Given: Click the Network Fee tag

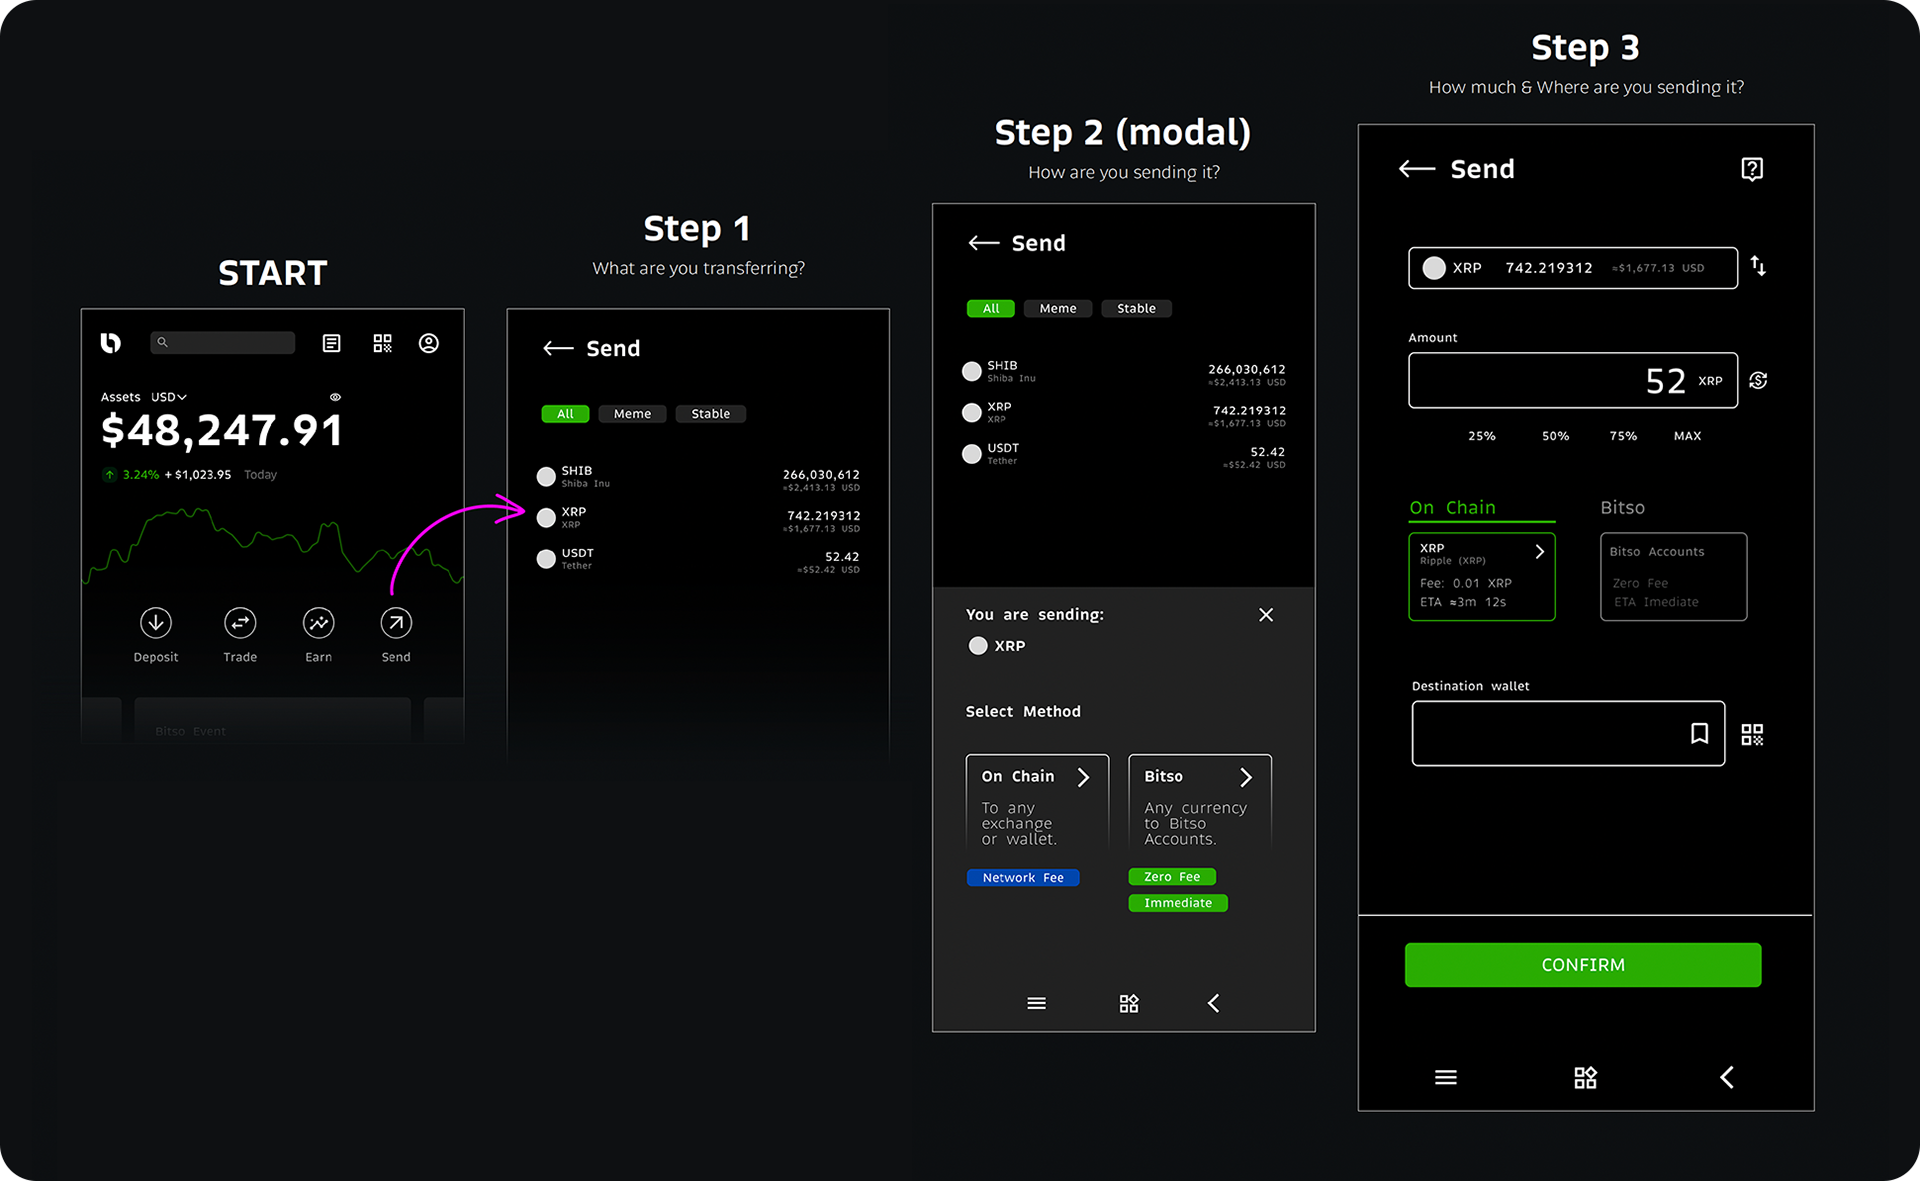Looking at the screenshot, I should (x=1023, y=878).
